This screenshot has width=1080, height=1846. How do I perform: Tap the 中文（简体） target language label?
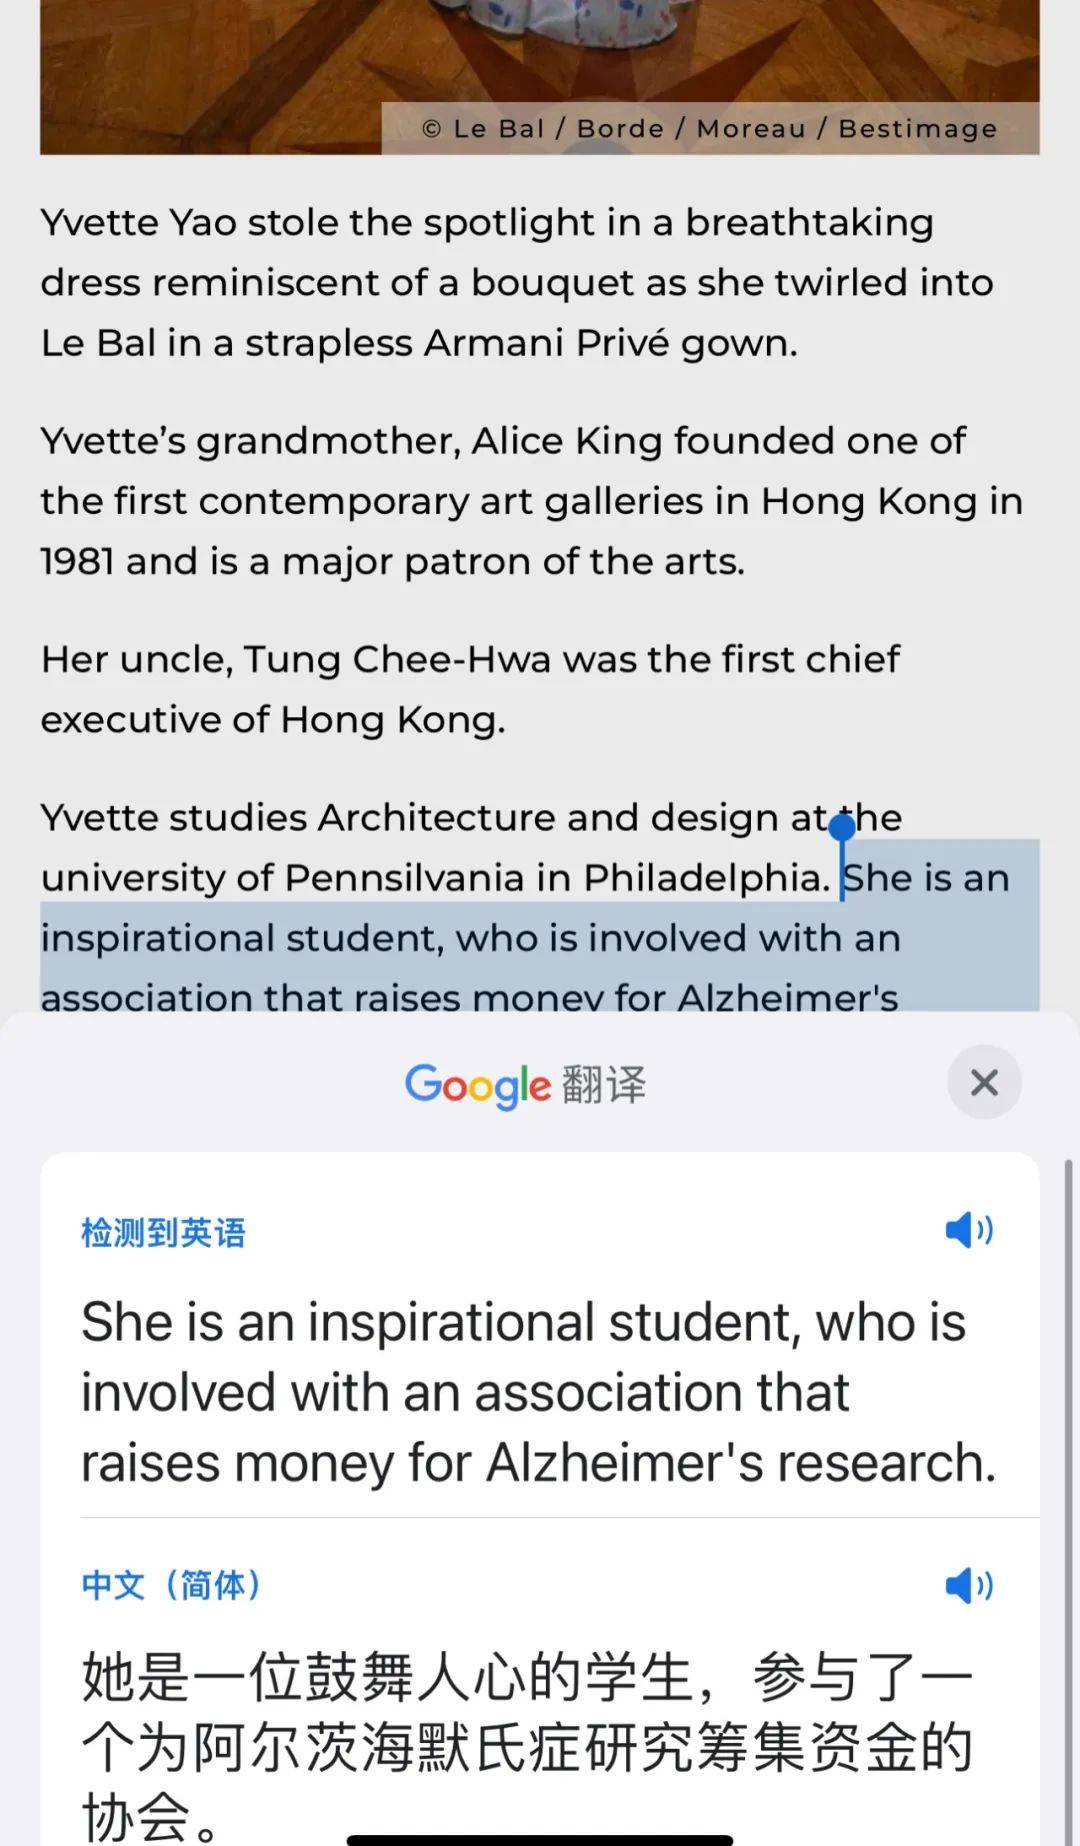tap(171, 1585)
